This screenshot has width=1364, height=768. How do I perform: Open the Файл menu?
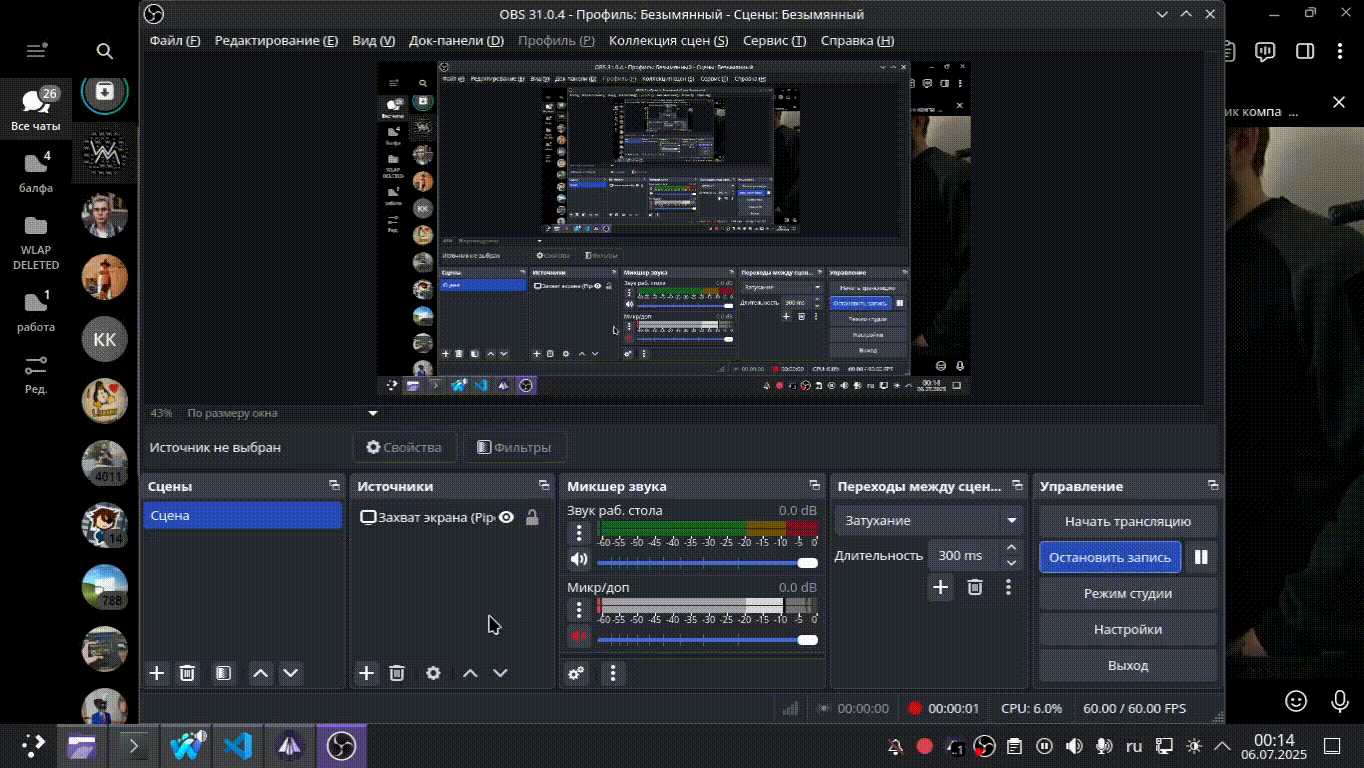click(175, 41)
